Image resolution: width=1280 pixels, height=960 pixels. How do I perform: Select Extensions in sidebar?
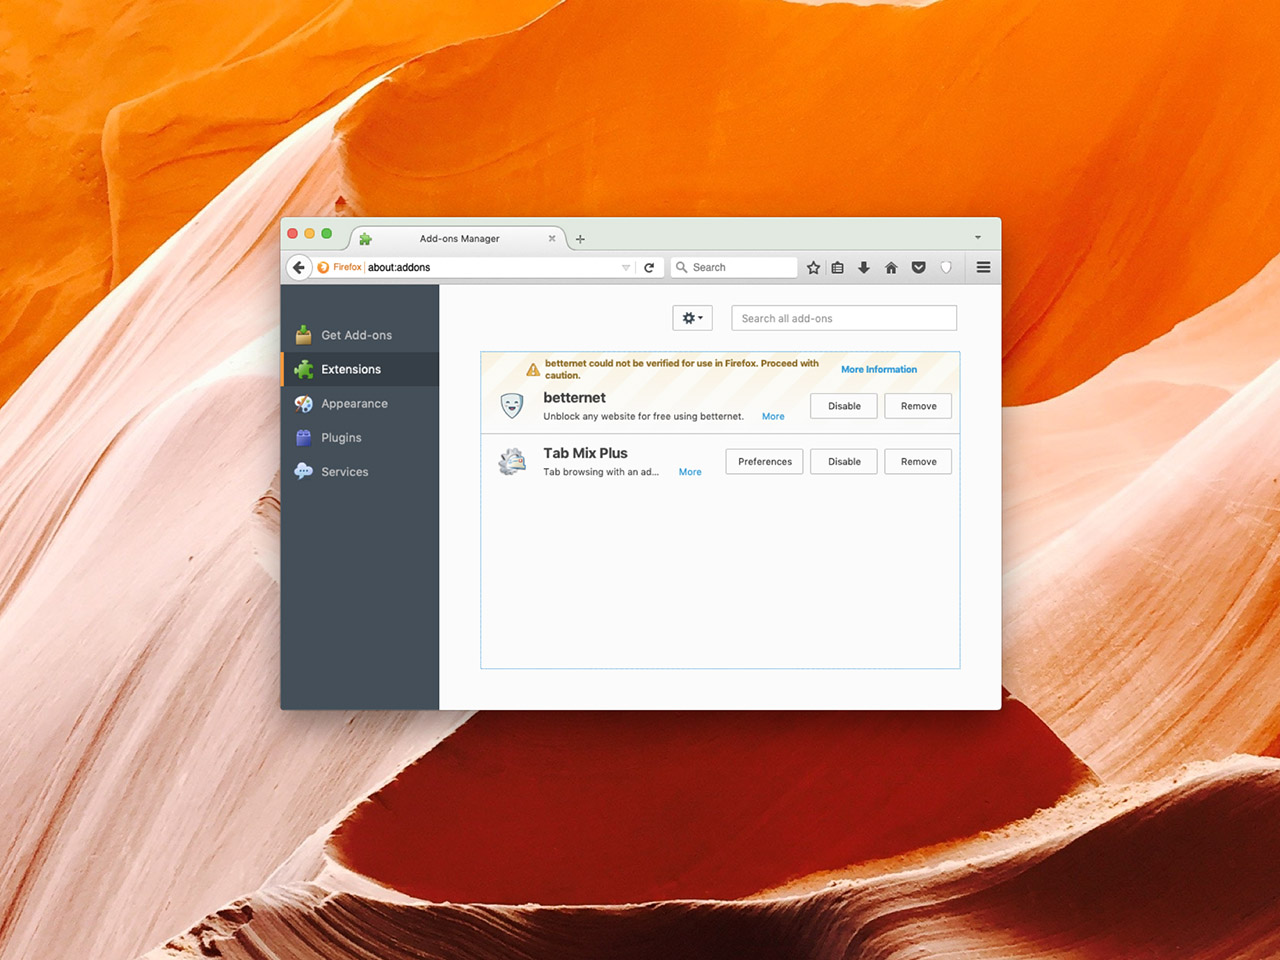(360, 369)
